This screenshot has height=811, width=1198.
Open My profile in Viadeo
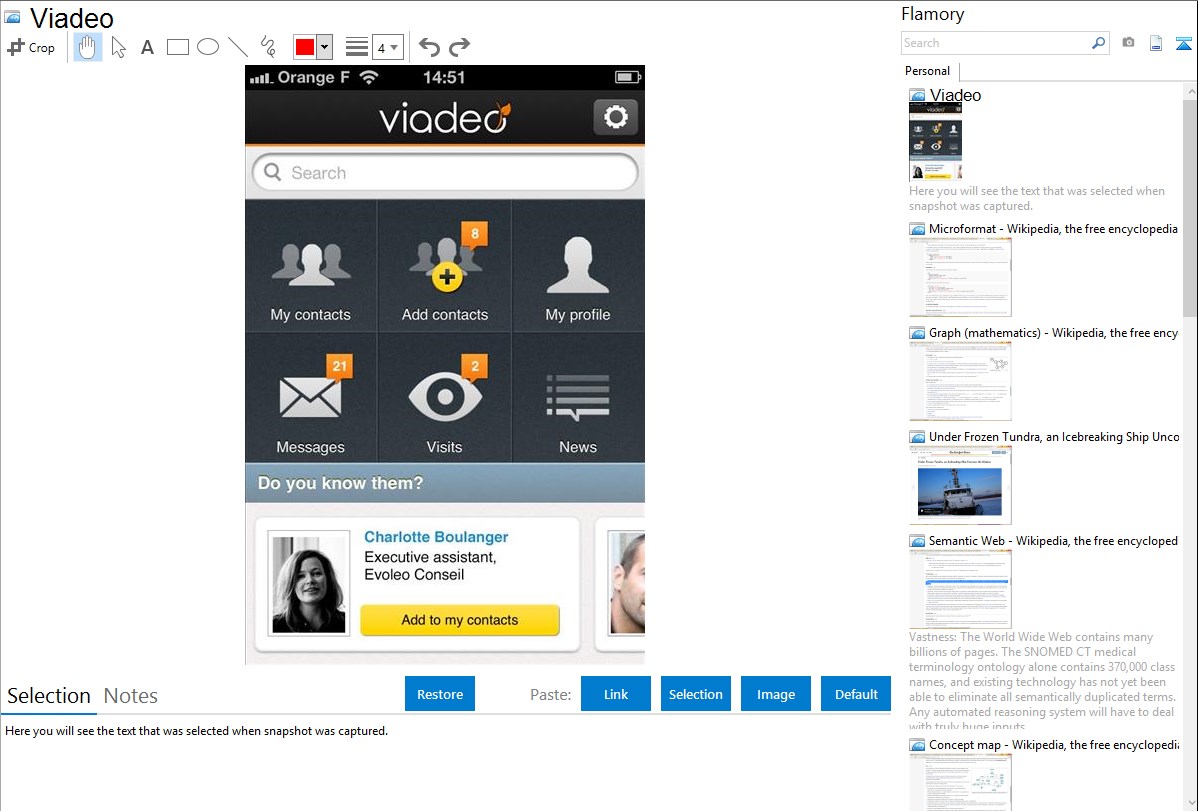coord(578,267)
